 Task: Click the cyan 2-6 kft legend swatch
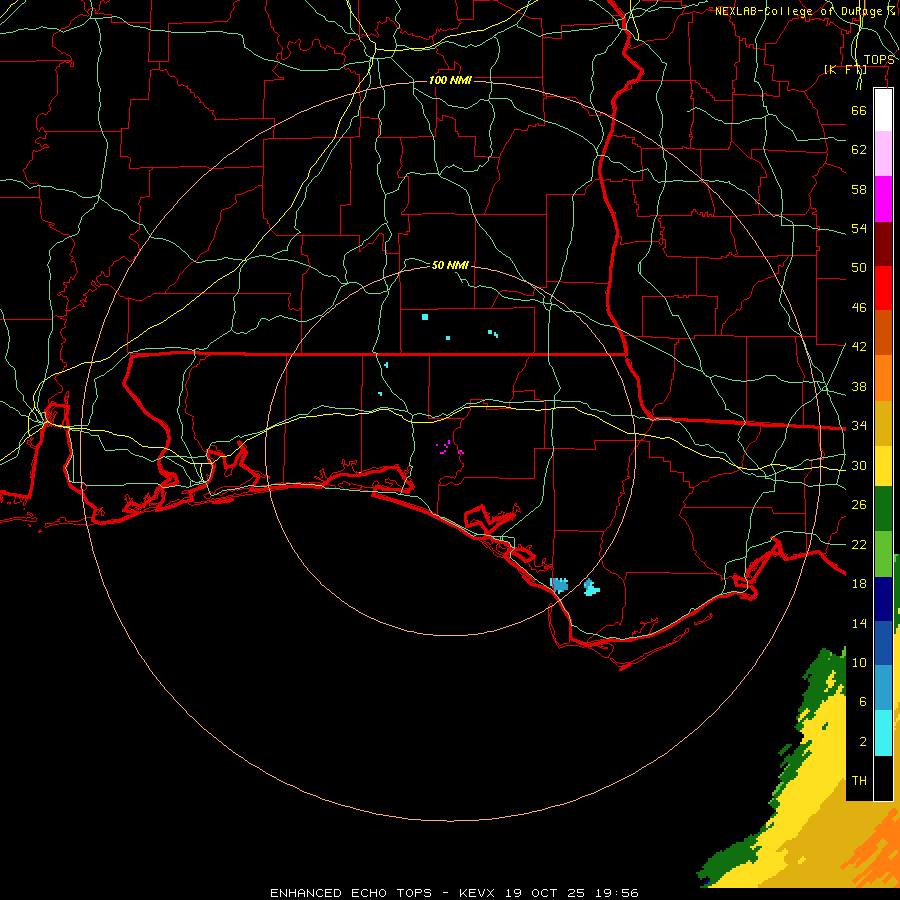click(x=883, y=734)
